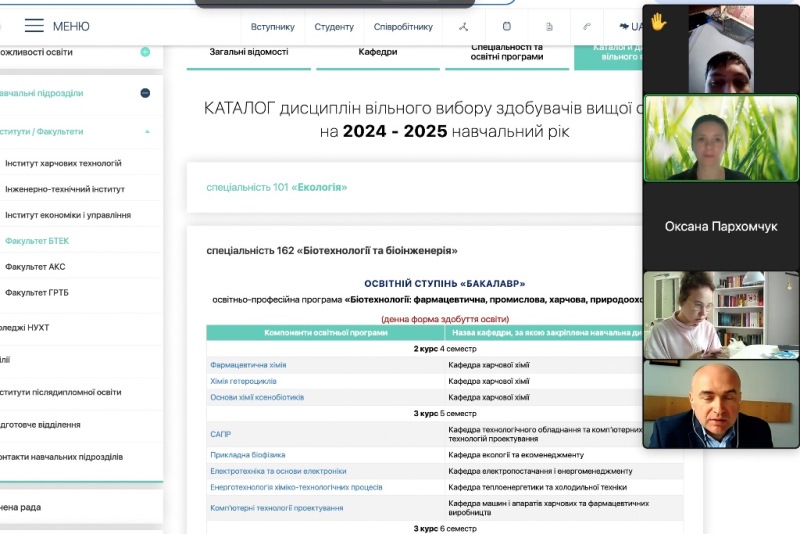Click Компоненти освітньої програми column header
Viewport: 800px width, 534px height.
(x=326, y=333)
